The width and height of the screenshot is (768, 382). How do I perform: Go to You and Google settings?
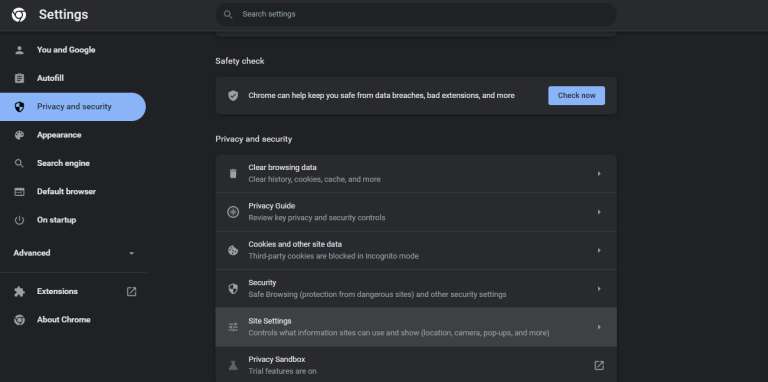click(66, 50)
